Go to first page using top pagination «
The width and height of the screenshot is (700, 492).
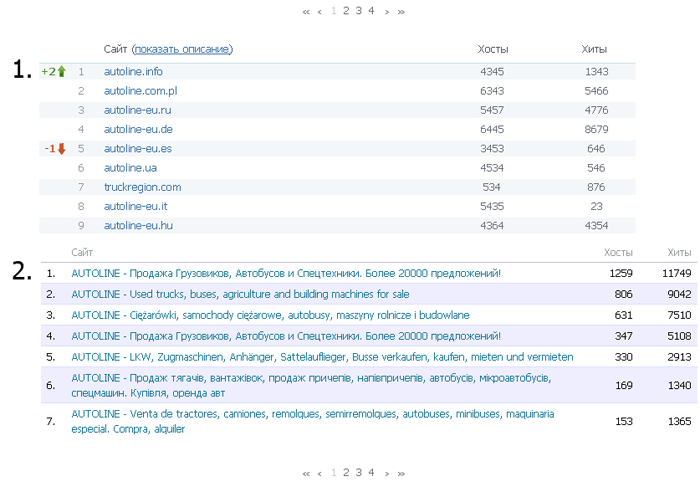tap(306, 11)
